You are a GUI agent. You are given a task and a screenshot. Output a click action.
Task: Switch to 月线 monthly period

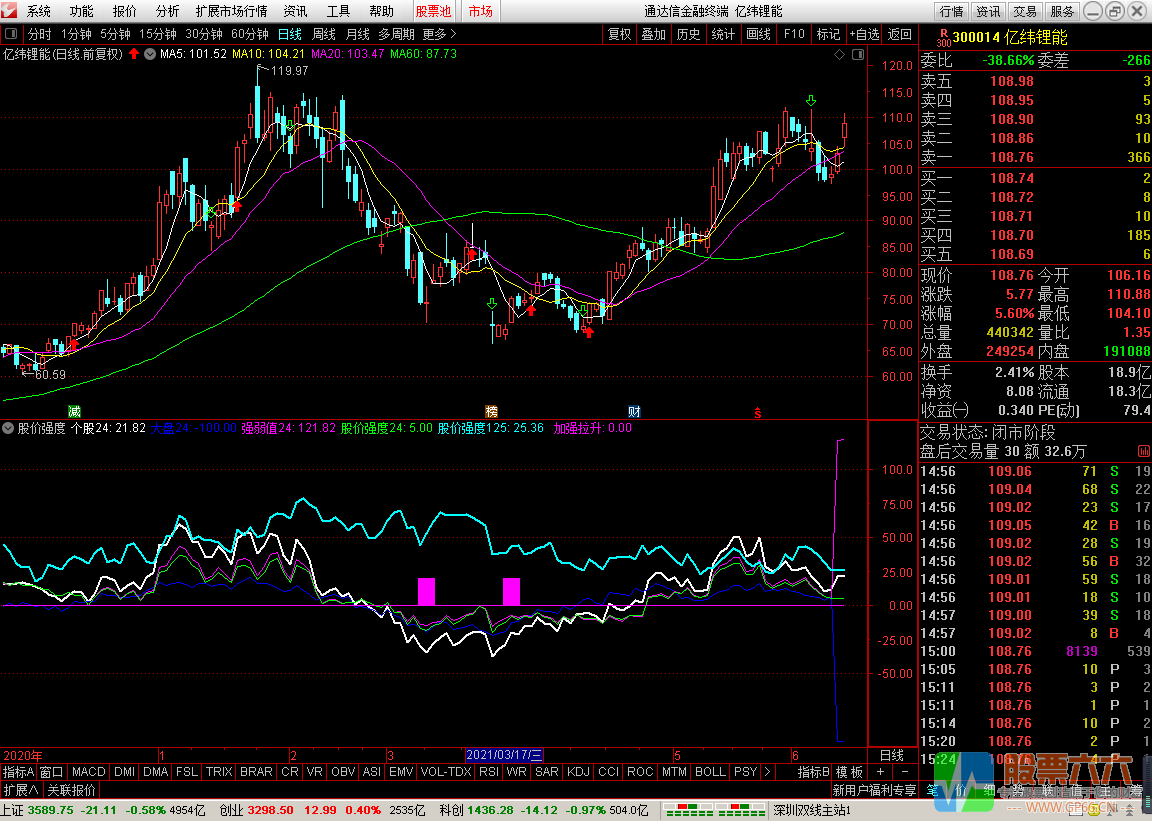357,34
